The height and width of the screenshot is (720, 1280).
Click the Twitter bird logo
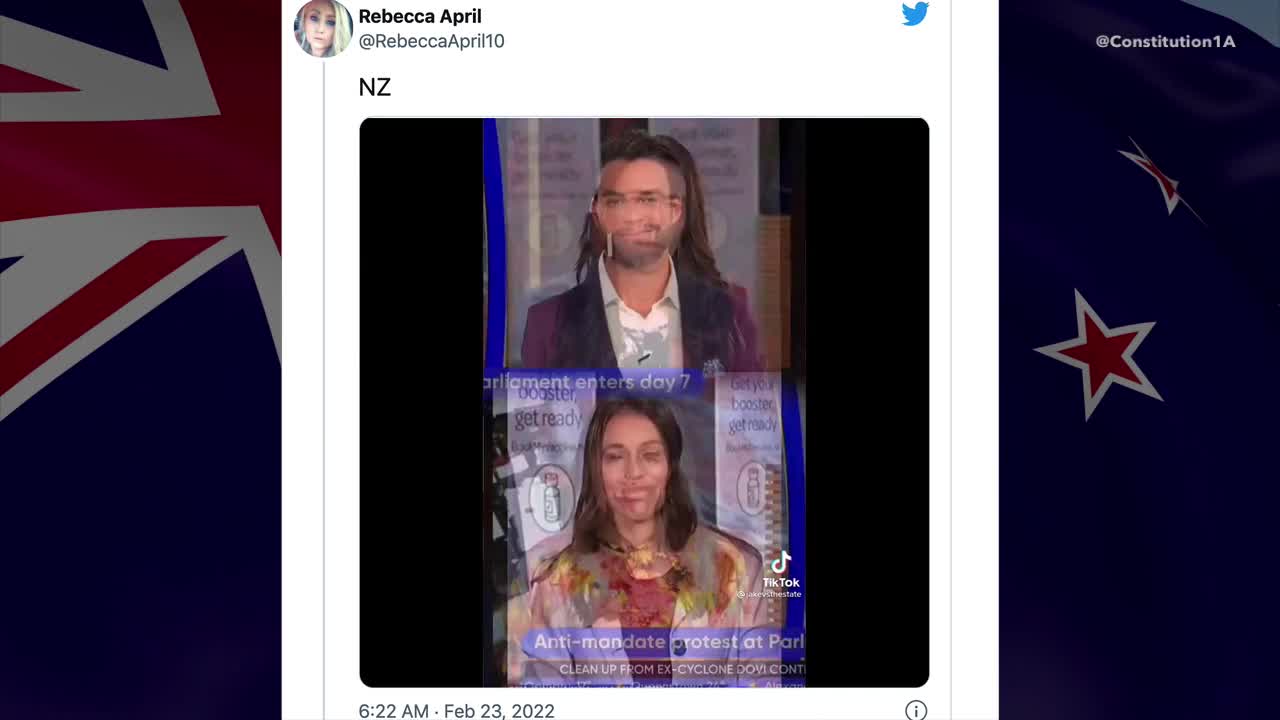915,14
